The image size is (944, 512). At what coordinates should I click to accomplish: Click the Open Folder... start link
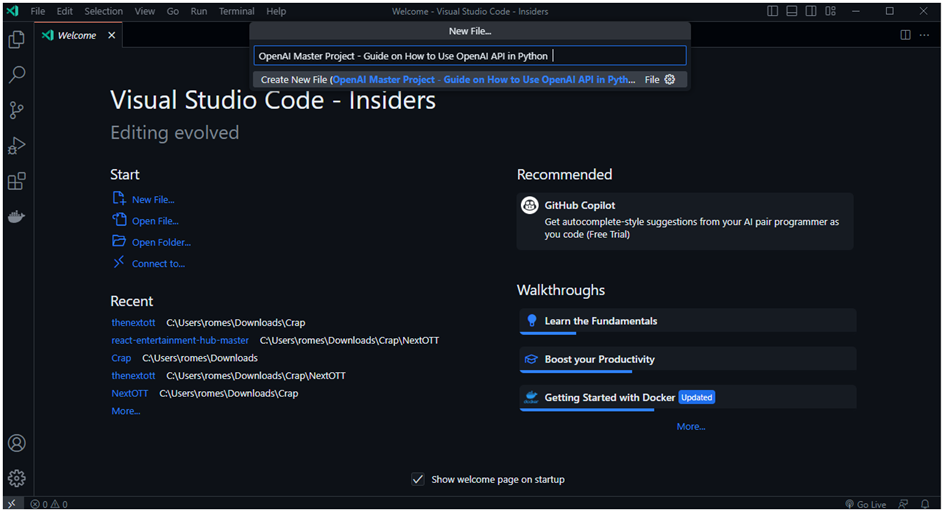(x=152, y=242)
